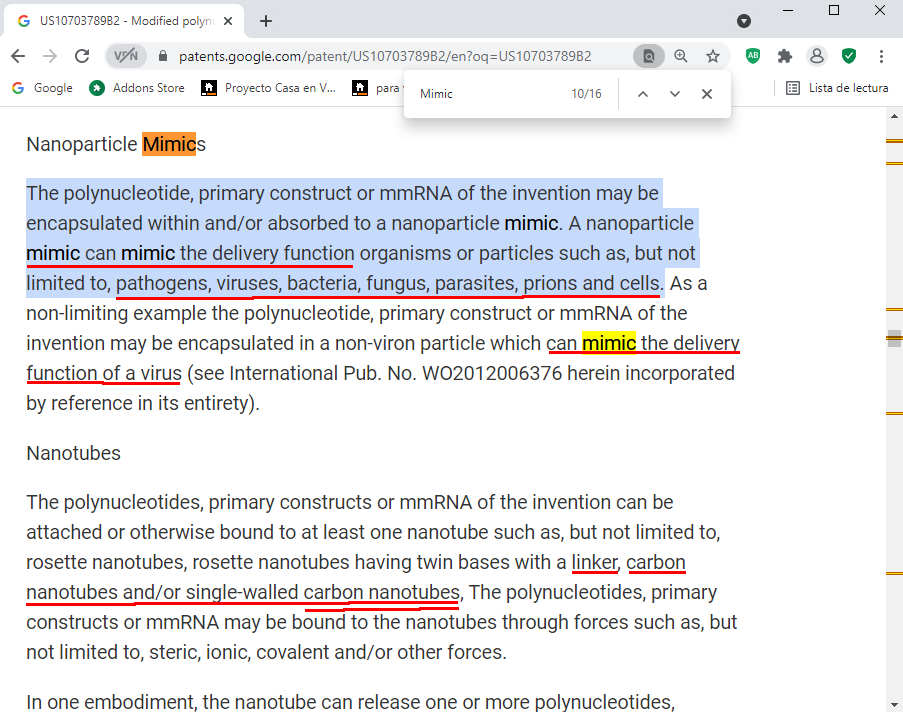The height and width of the screenshot is (712, 903).
Task: Open Lista de lectura reading list
Action: [x=838, y=88]
